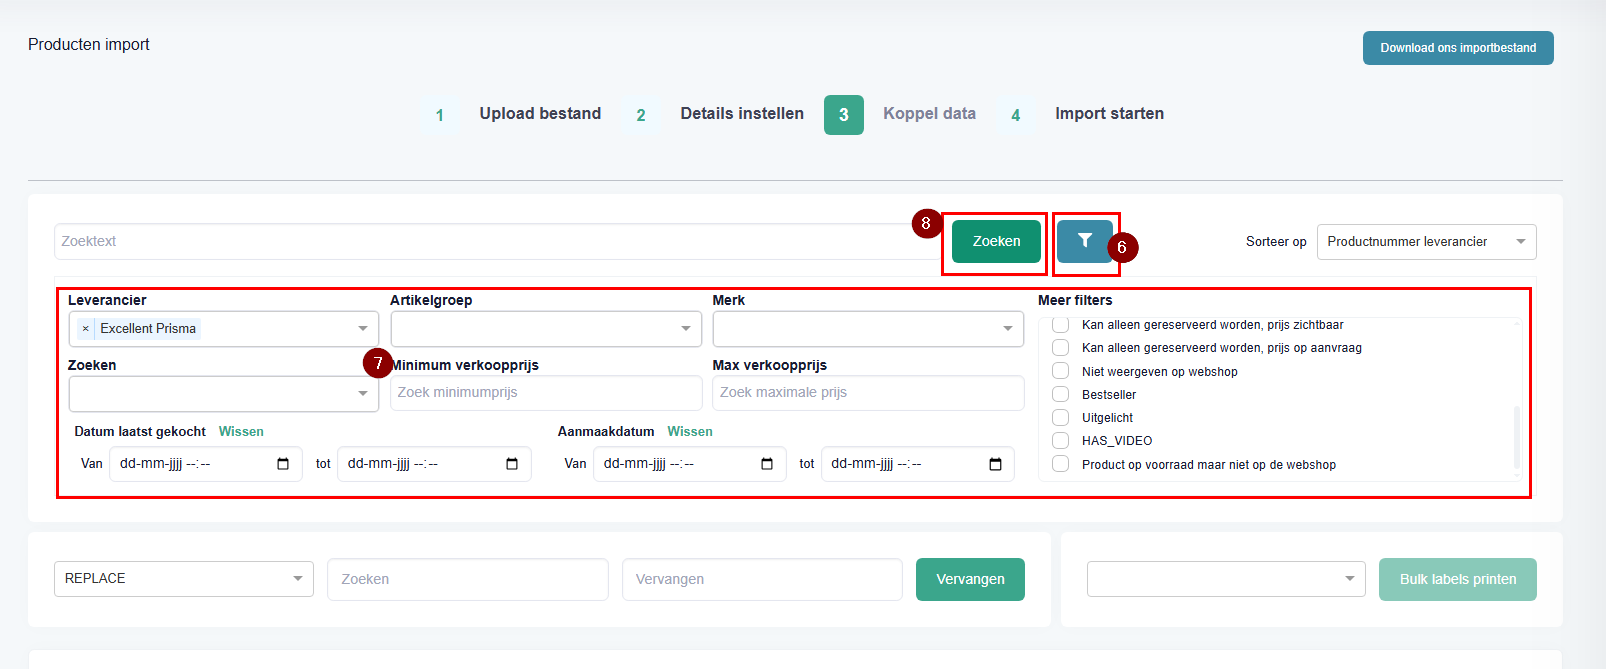Go to Upload bestand step
This screenshot has width=1606, height=669.
[540, 114]
